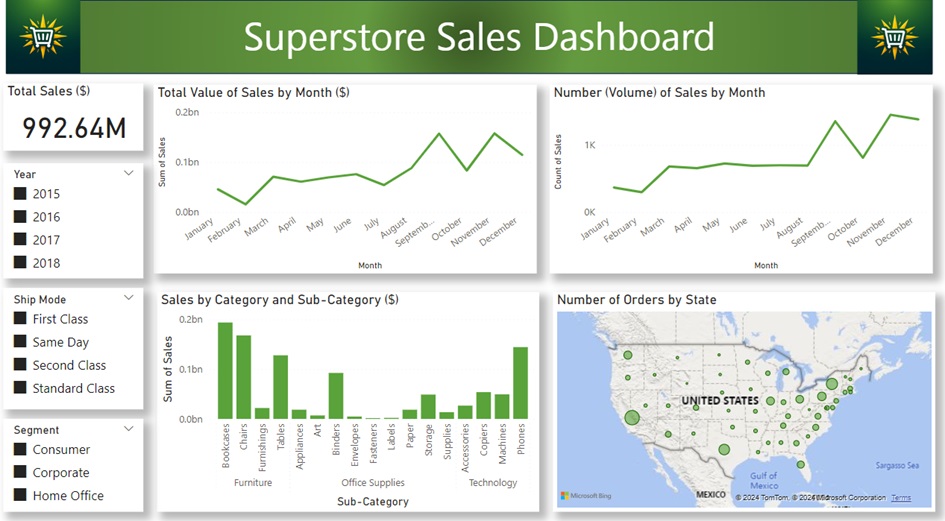
Task: Click the Copiers bar in chart
Action: (x=483, y=406)
